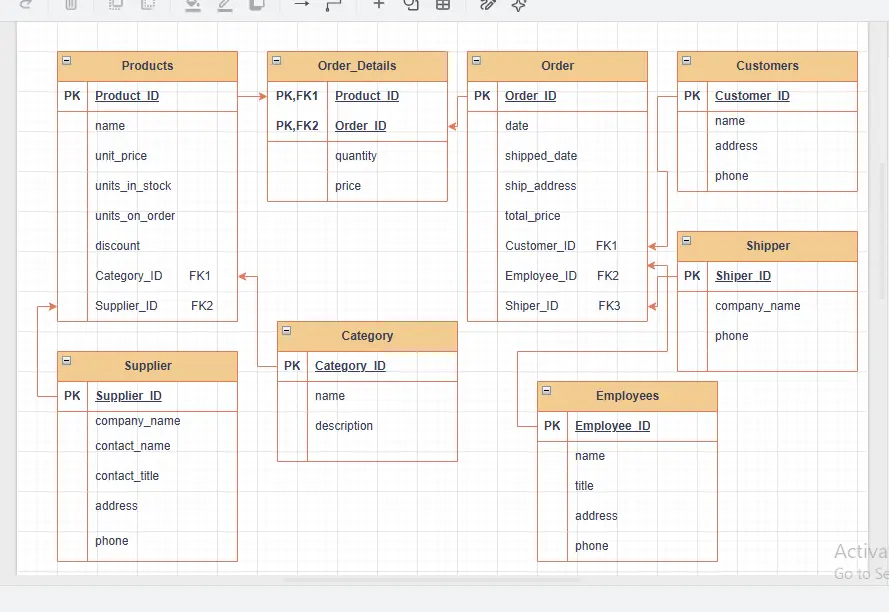Select Order_ID primary key in Order table
Viewport: 889px width, 612px height.
(x=531, y=96)
